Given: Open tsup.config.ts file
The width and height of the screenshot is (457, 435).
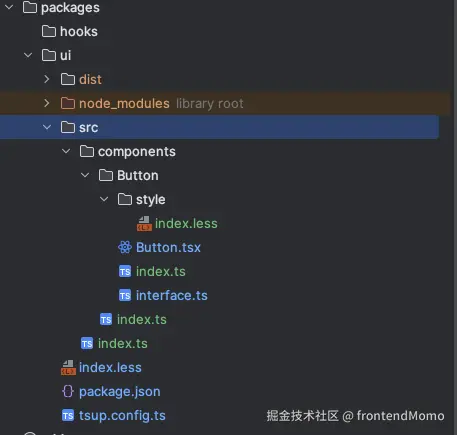Looking at the screenshot, I should pyautogui.click(x=122, y=416).
